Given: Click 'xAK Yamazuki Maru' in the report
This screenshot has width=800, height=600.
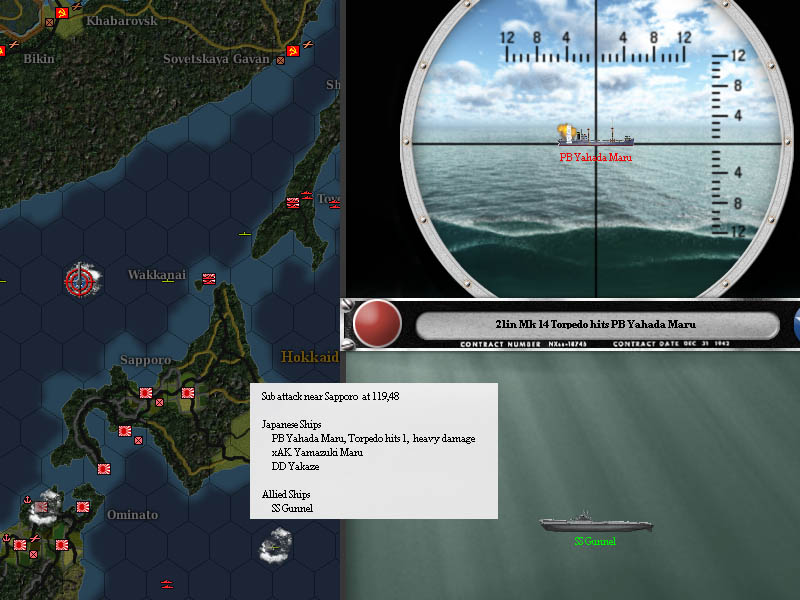Looking at the screenshot, I should 317,453.
